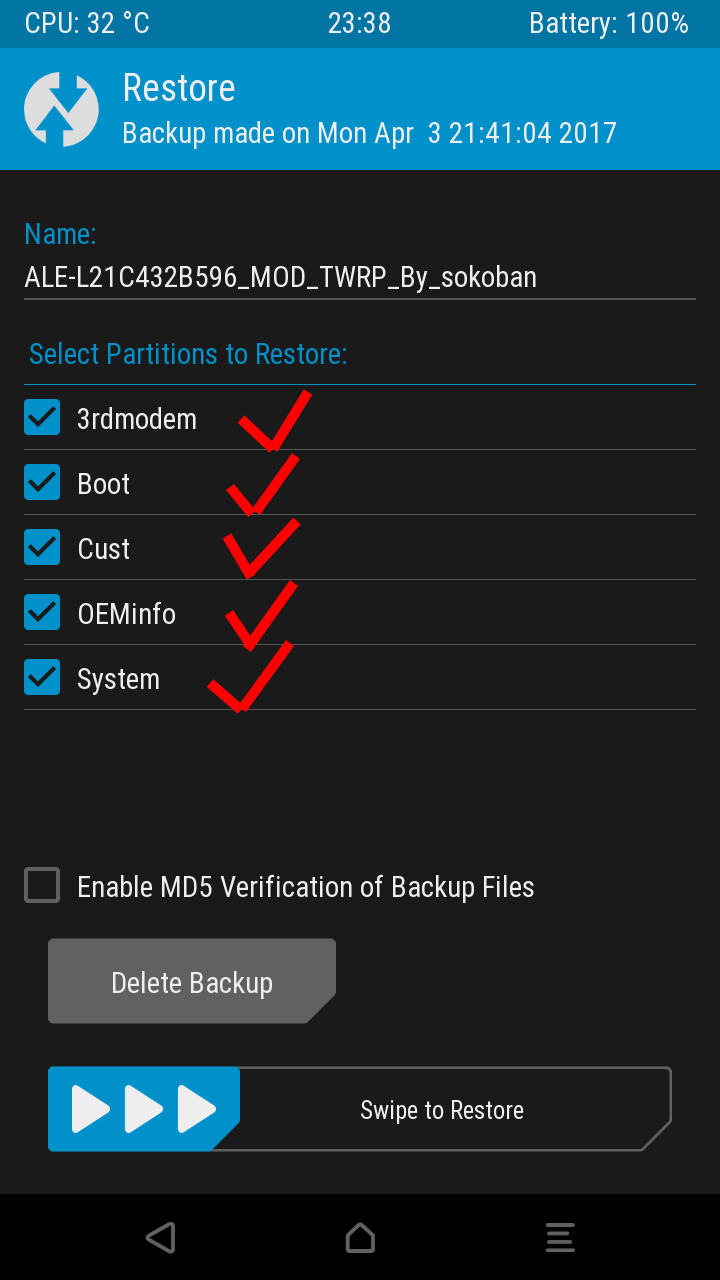Tap the 23:38 clock display
Image resolution: width=720 pixels, height=1280 pixels.
pyautogui.click(x=359, y=23)
